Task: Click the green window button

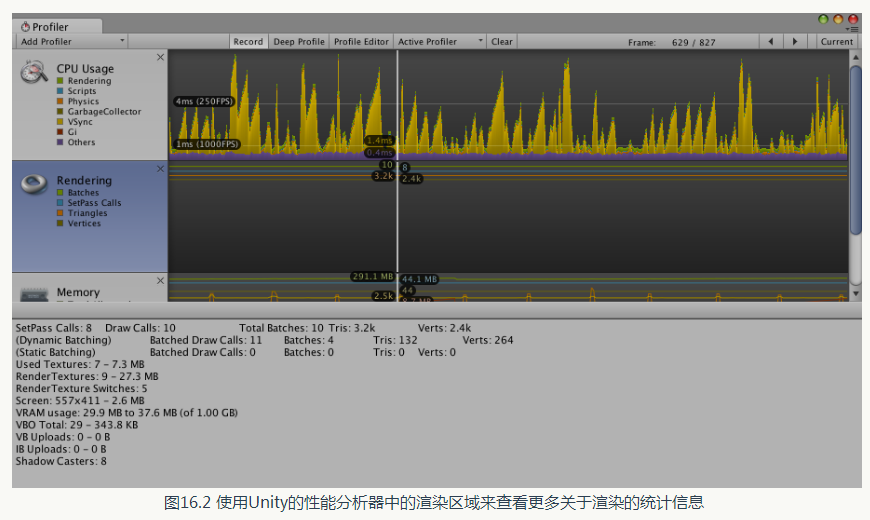Action: pos(823,19)
